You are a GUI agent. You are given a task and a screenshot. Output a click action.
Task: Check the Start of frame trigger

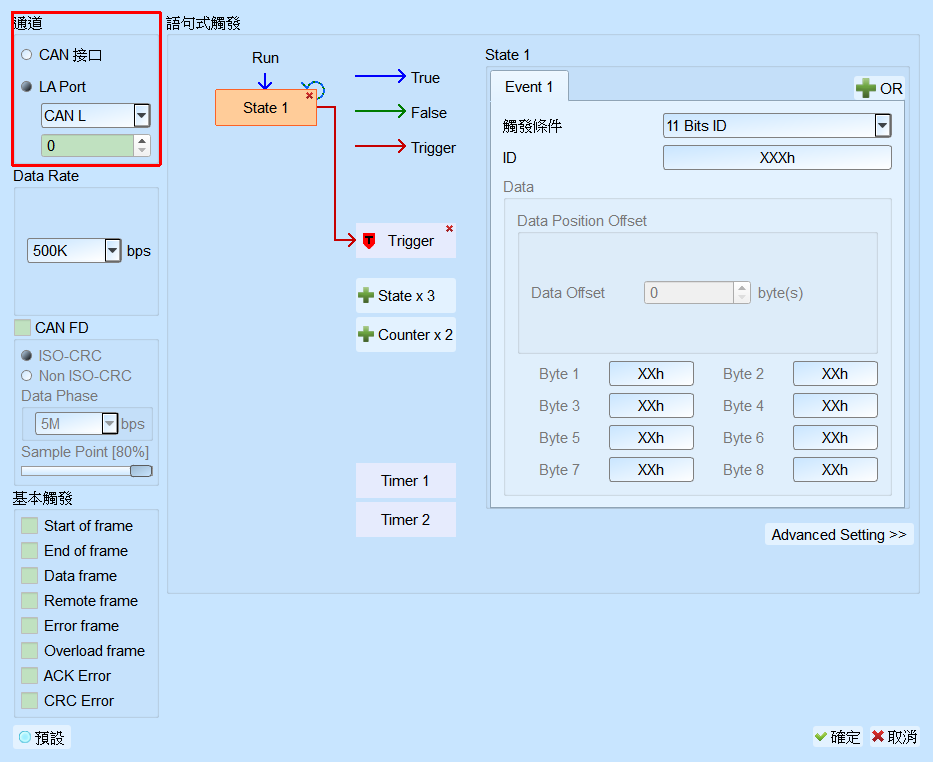(x=29, y=526)
